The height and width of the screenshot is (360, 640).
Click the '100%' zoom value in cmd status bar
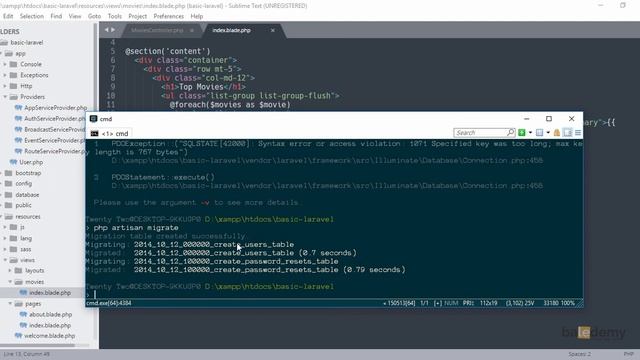point(568,303)
